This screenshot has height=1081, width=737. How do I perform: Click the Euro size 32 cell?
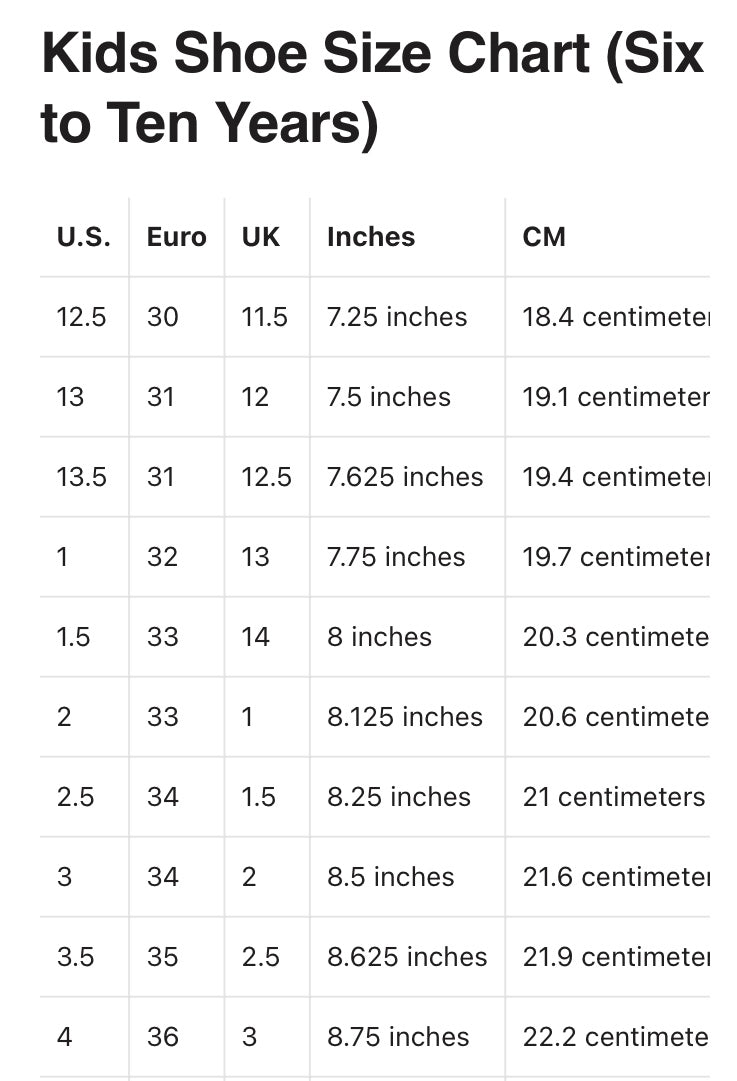pos(162,557)
